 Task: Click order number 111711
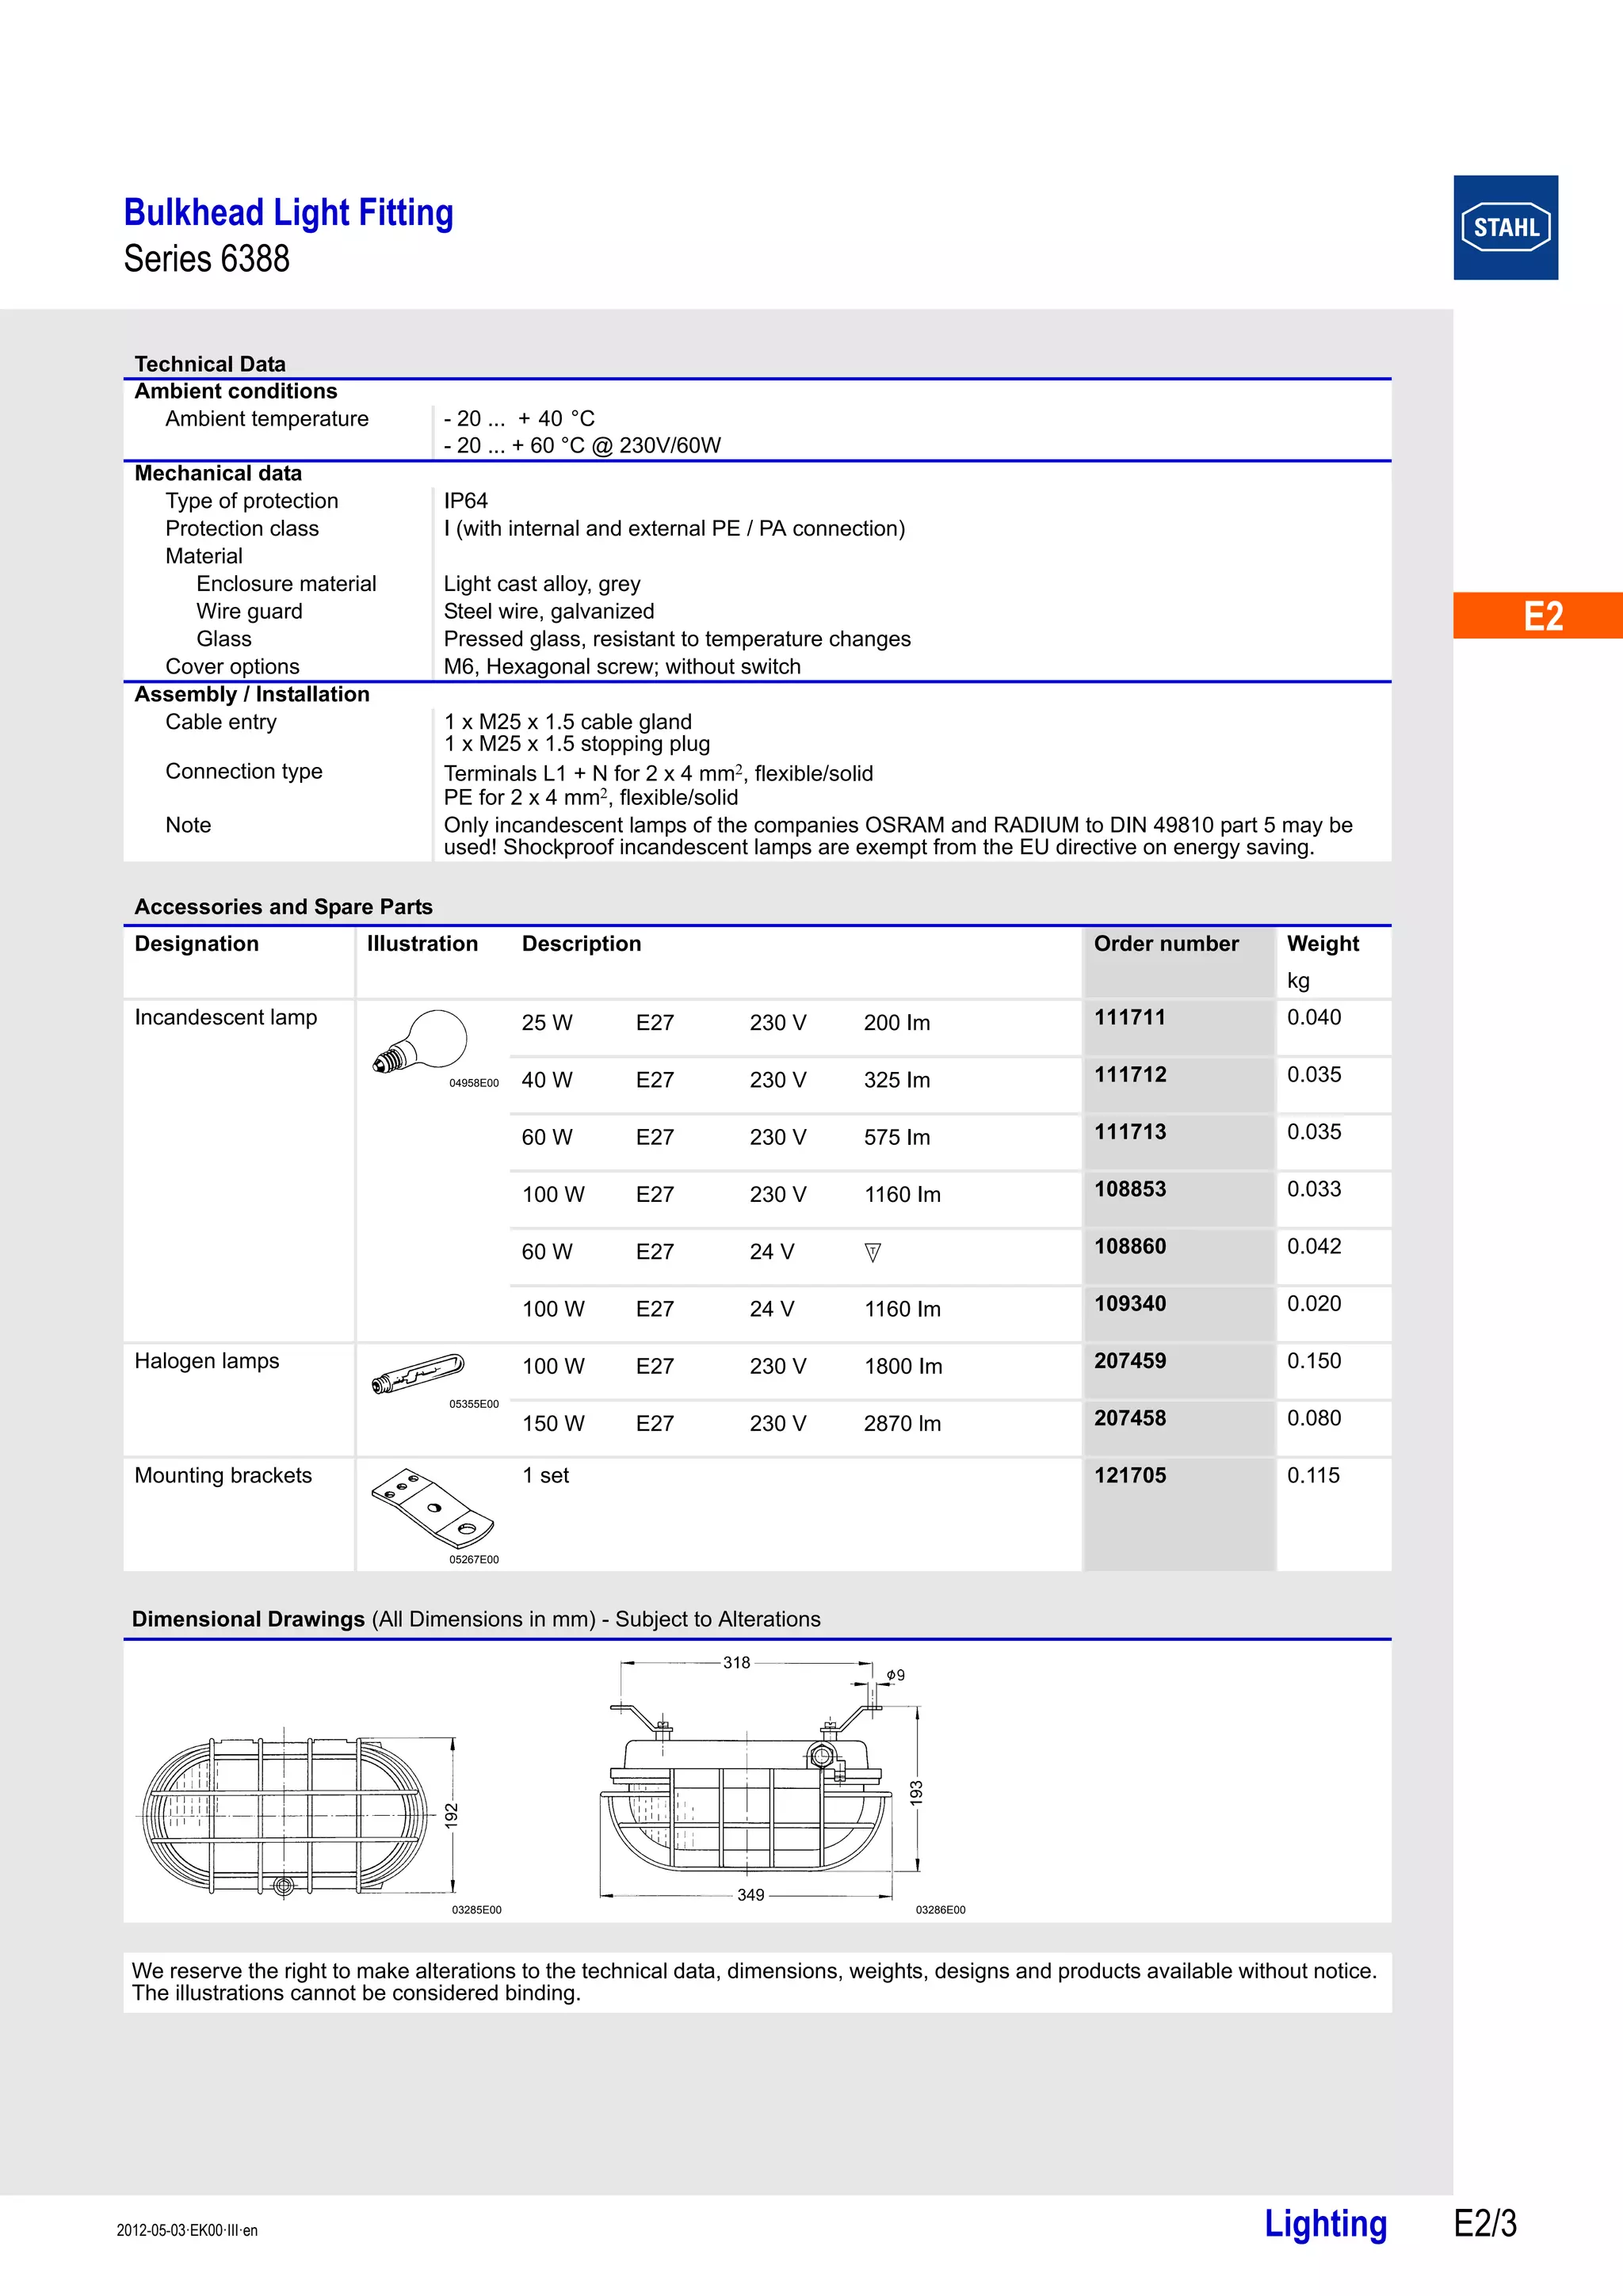coord(1129,1017)
